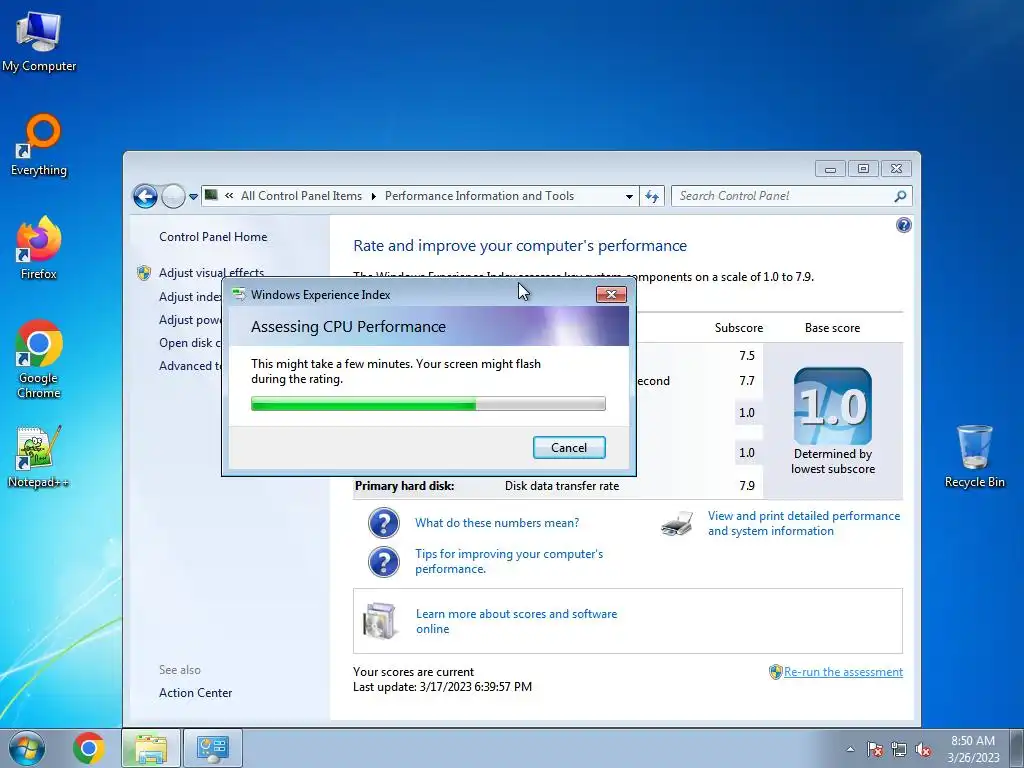Image resolution: width=1024 pixels, height=768 pixels.
Task: Click the Subscore column header
Action: (x=739, y=328)
